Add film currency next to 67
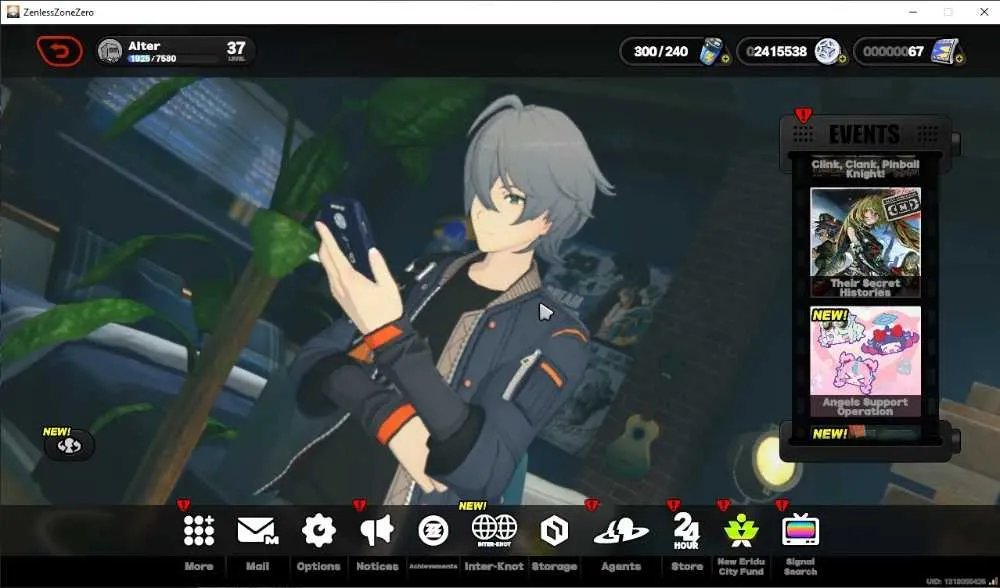This screenshot has width=1000, height=588. pos(960,59)
